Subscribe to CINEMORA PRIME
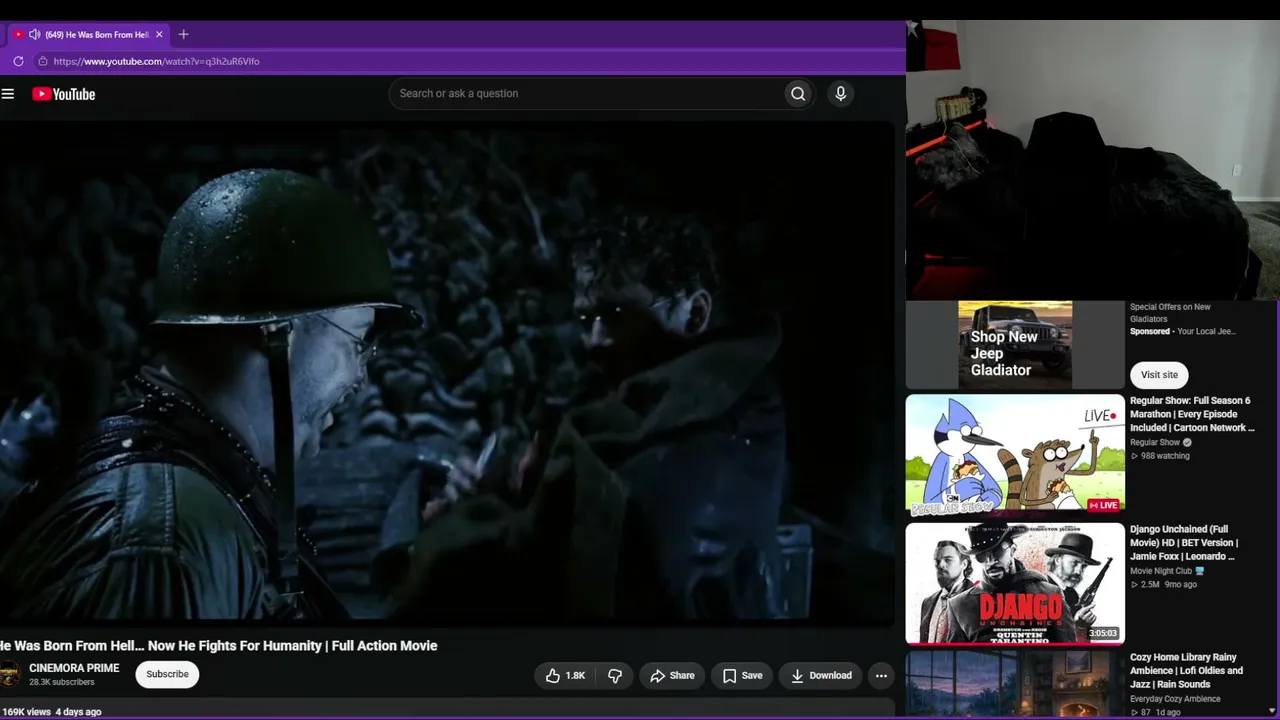 point(167,675)
